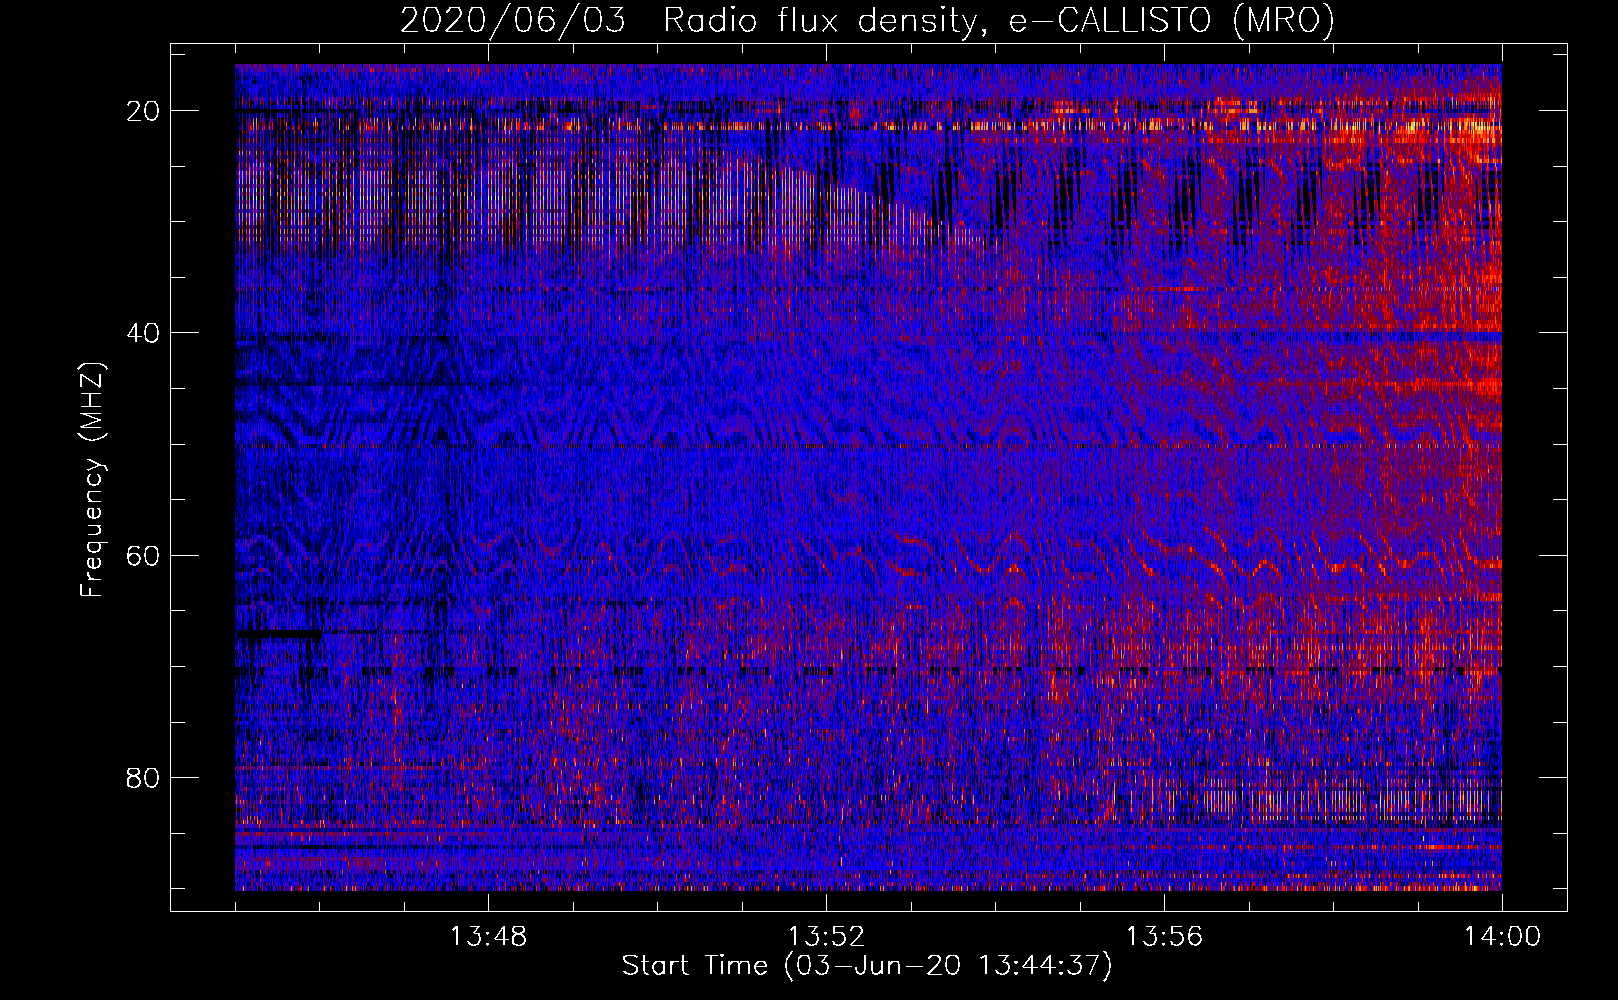
Task: Click the 13:52 time tick label
Action: (826, 937)
